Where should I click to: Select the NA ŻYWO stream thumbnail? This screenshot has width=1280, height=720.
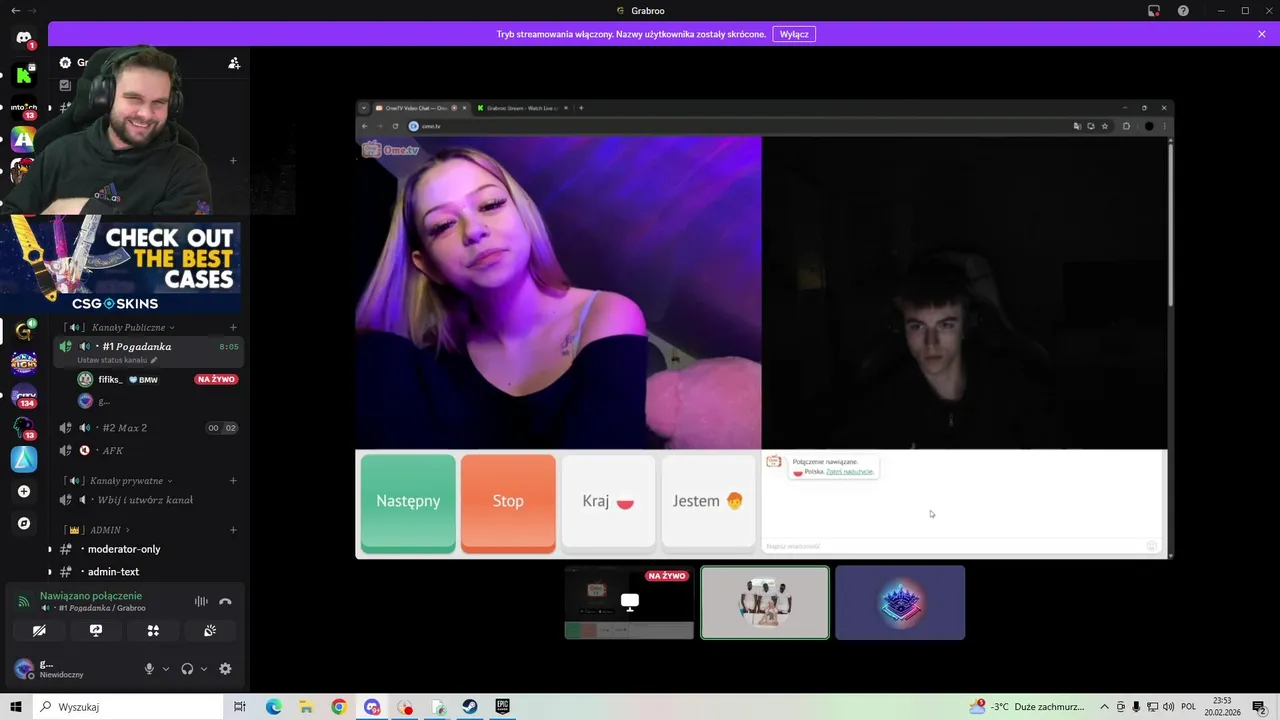tap(629, 602)
